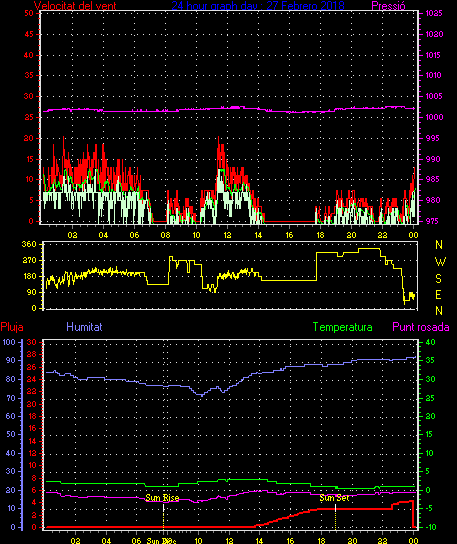The height and width of the screenshot is (544, 457).
Task: Select the 975 pressure axis value
Action: pos(433,221)
